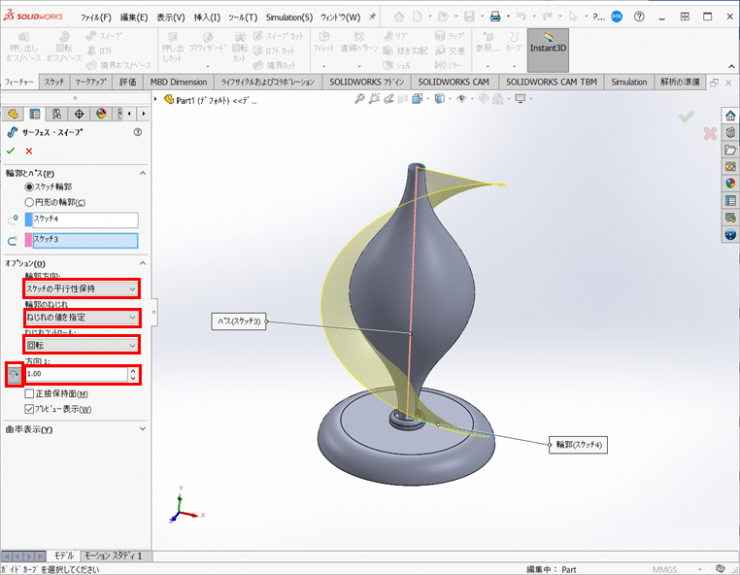The width and height of the screenshot is (740, 575).
Task: Uncheck the プレビュー表示 checkbox
Action: click(29, 408)
